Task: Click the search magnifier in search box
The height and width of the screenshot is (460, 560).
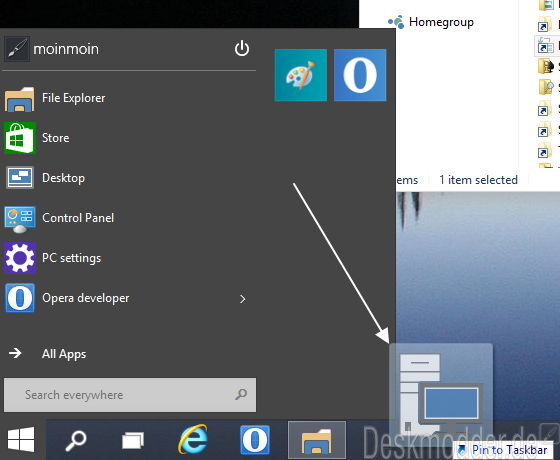Action: point(241,394)
